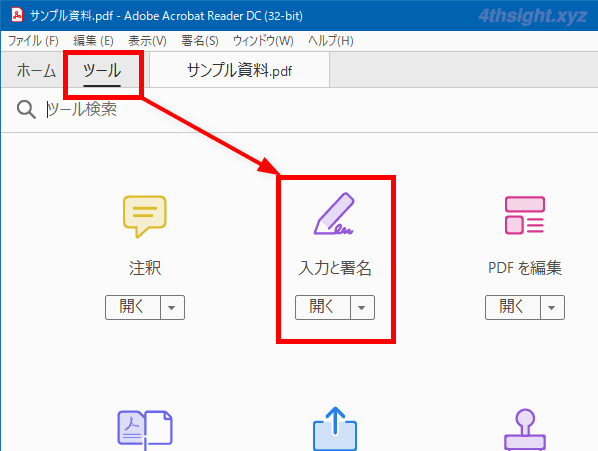Switch to the ホーム tab
Viewport: 598px width, 451px height.
click(36, 71)
